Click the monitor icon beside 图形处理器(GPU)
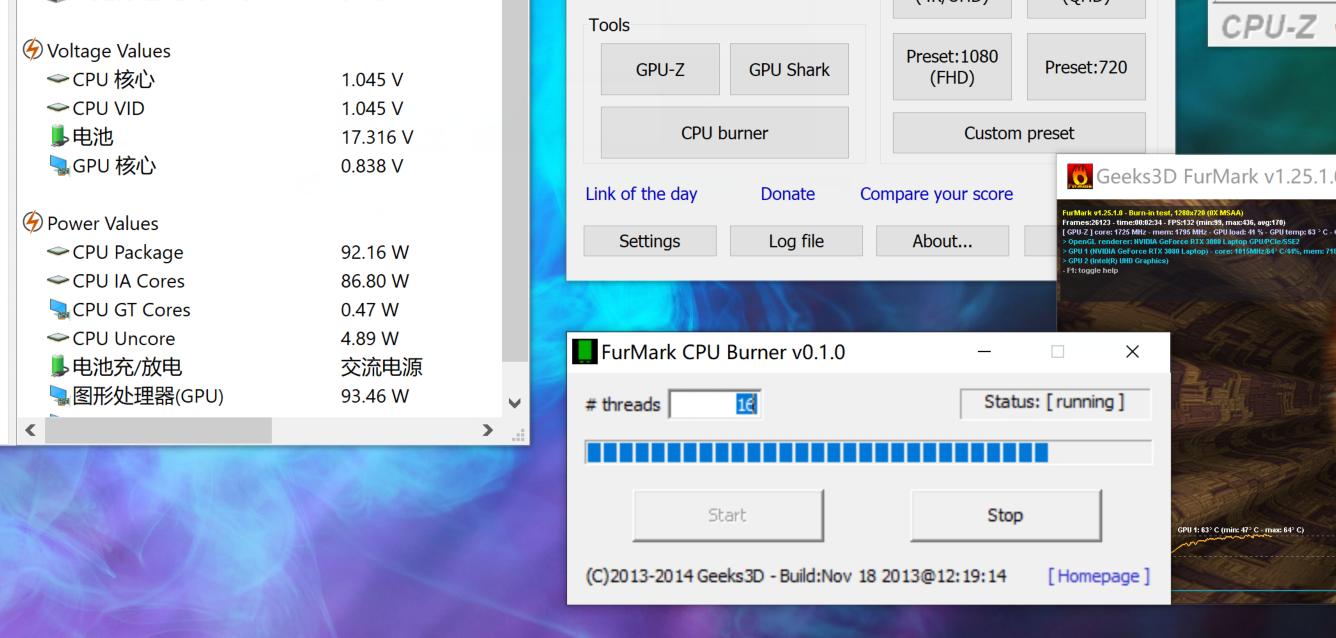Image resolution: width=1336 pixels, height=638 pixels. tap(59, 396)
